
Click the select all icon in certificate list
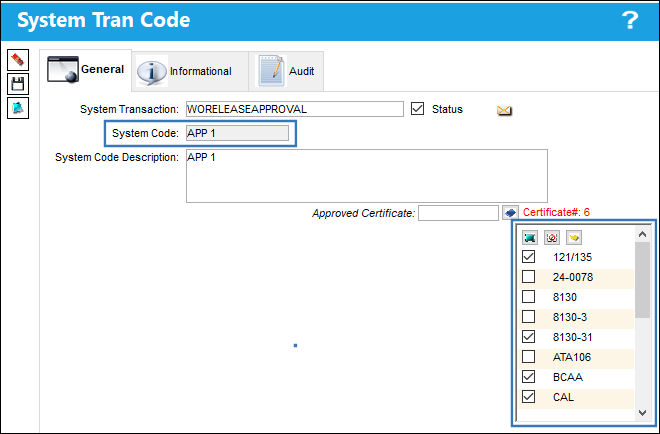point(530,237)
